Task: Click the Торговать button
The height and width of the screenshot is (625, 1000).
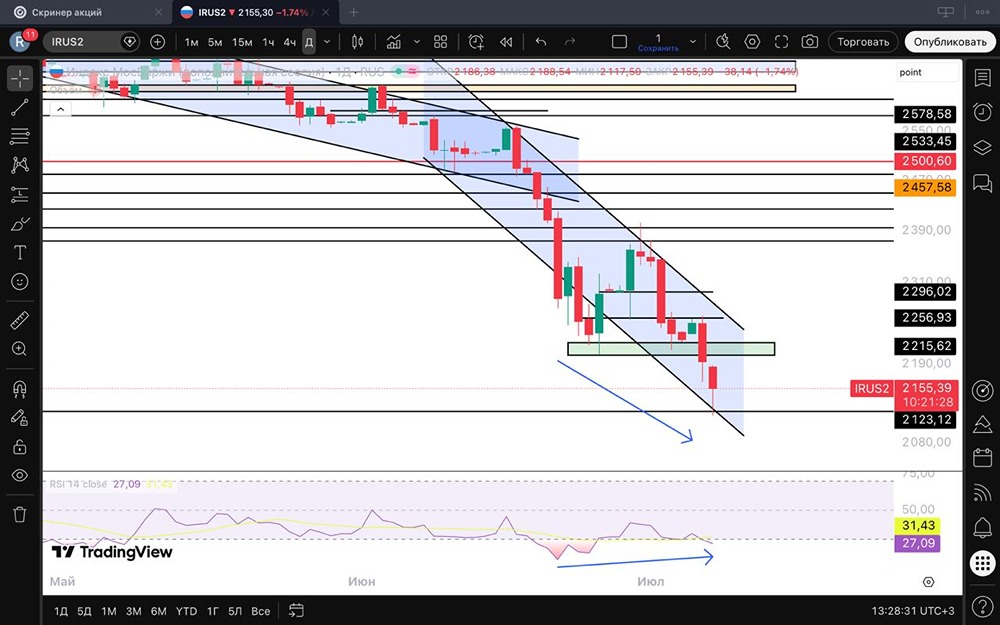Action: [x=863, y=42]
